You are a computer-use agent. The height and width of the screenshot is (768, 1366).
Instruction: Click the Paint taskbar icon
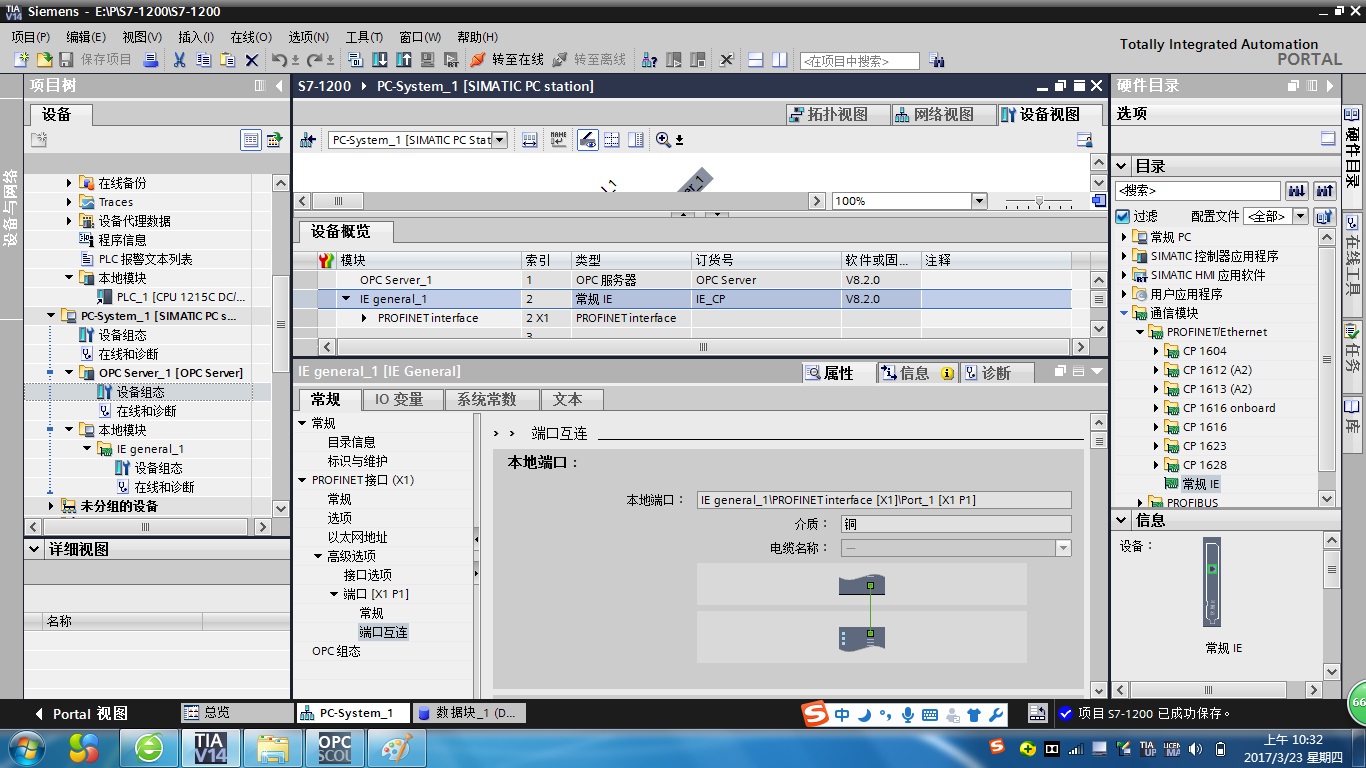point(397,748)
